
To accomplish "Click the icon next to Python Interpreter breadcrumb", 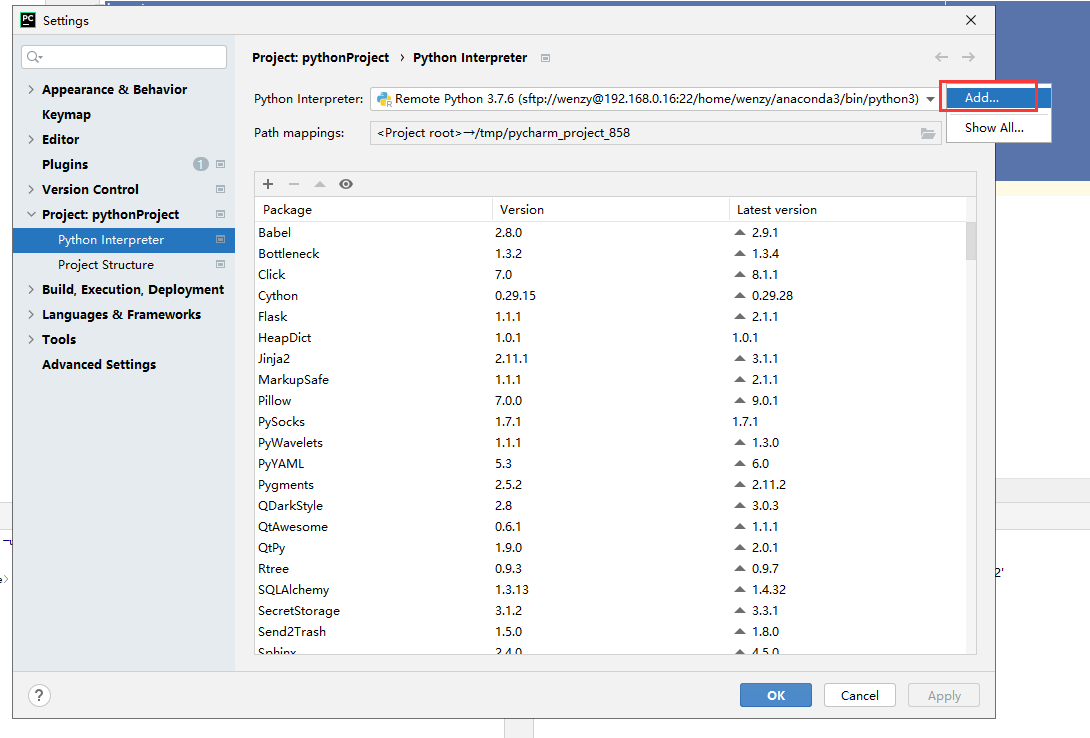I will [x=546, y=58].
